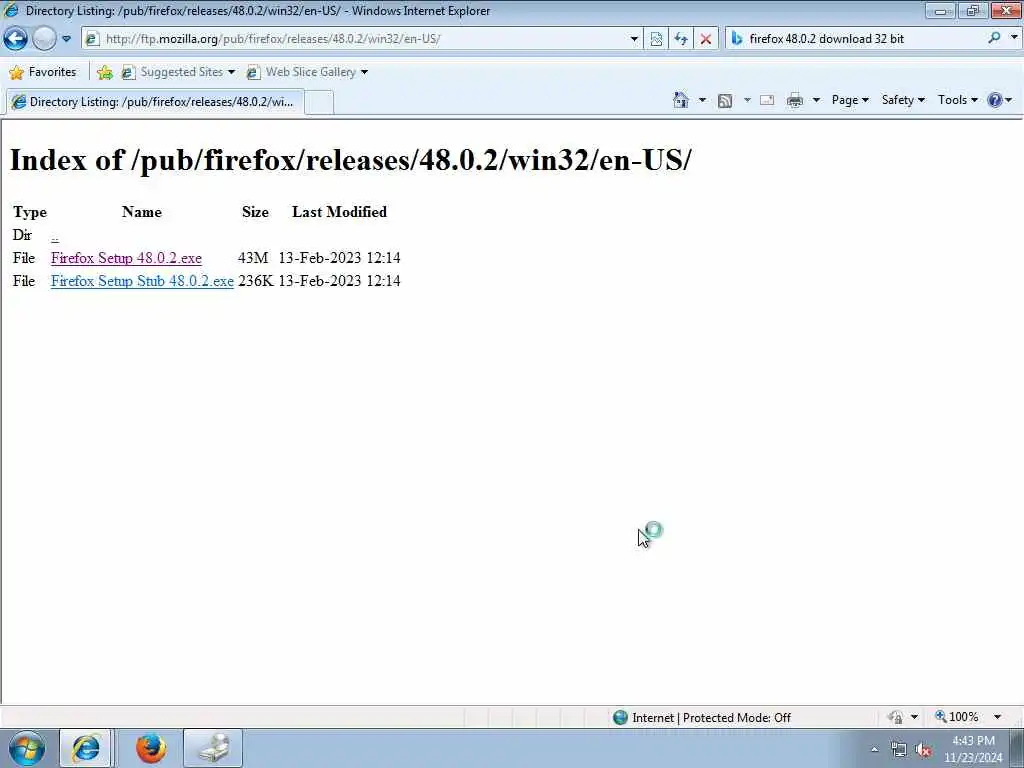This screenshot has width=1024, height=768.
Task: Show hidden tray icons arrow
Action: tap(874, 749)
